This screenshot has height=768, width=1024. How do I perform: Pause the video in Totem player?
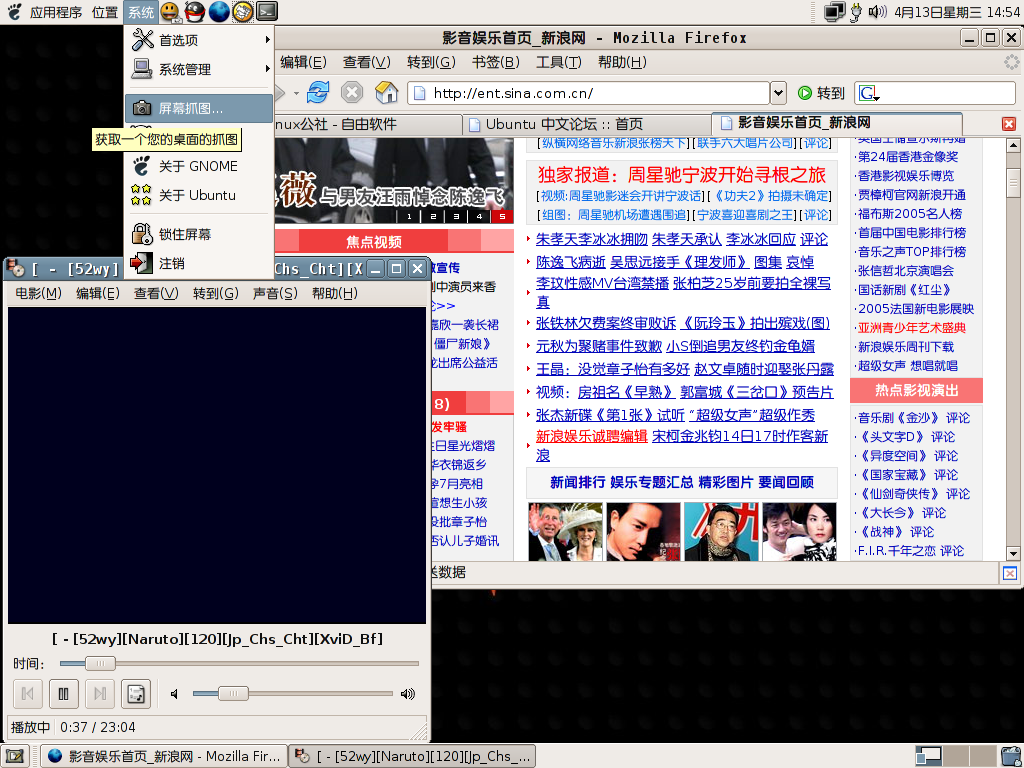(63, 694)
